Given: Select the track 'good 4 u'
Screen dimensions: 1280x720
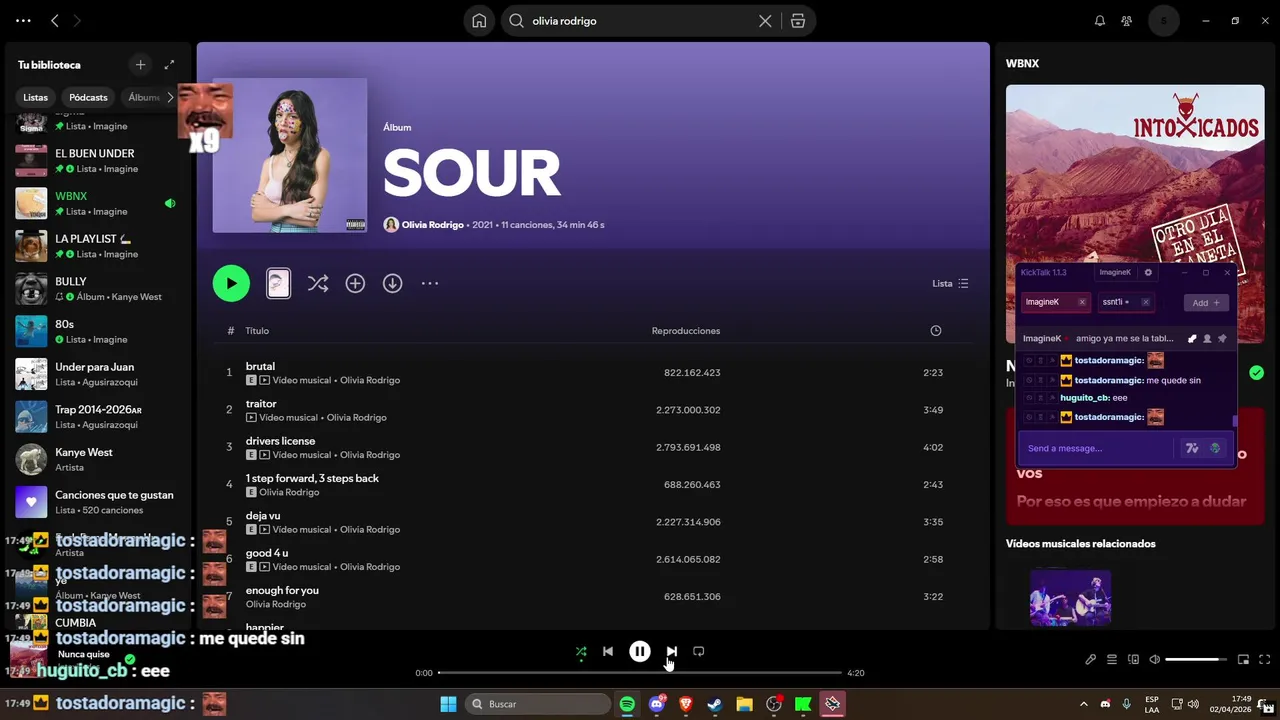Looking at the screenshot, I should (x=267, y=553).
